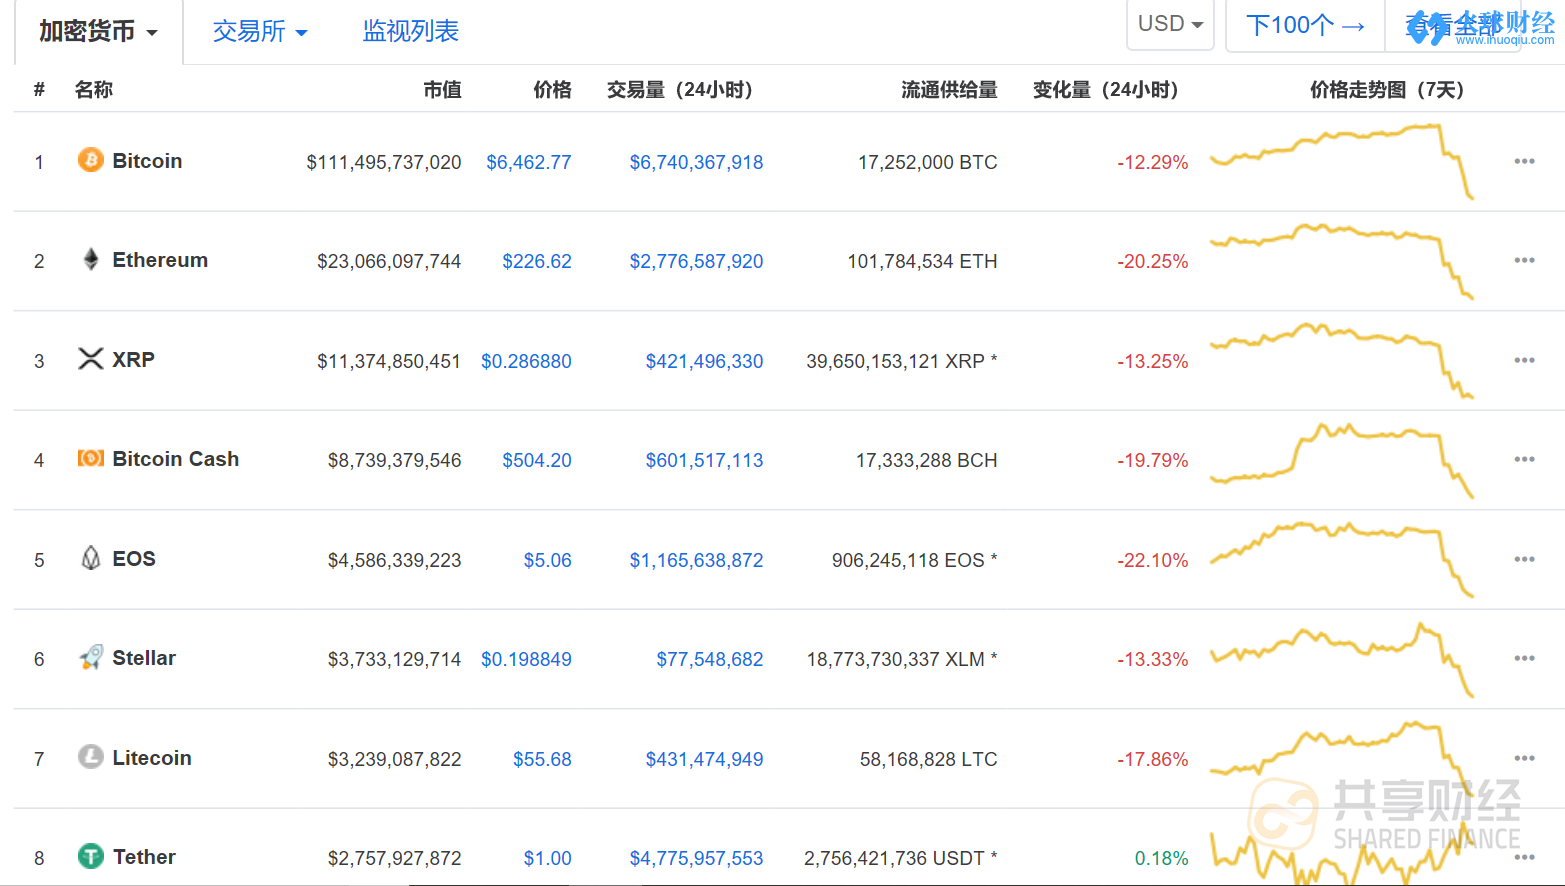
Task: Click the EOS logo icon
Action: [x=91, y=558]
